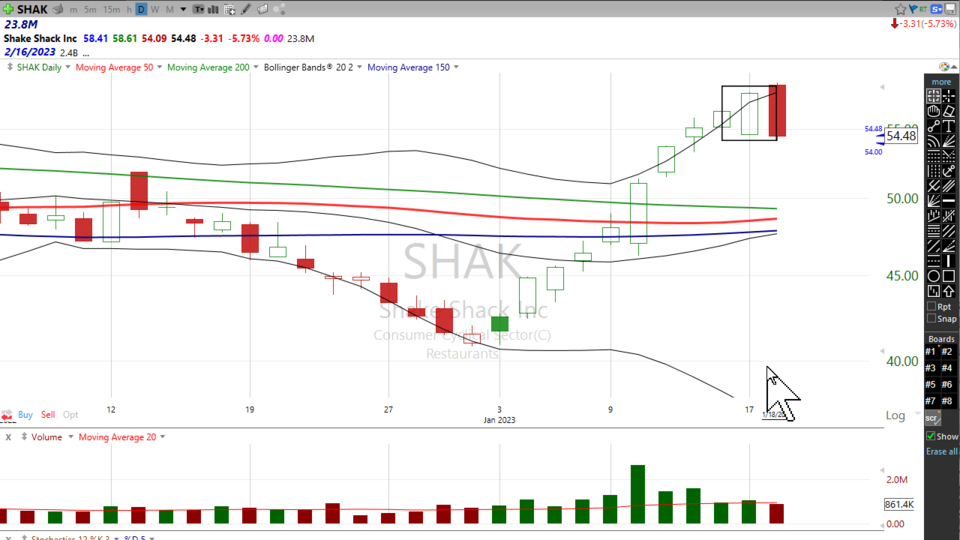Open the chart text style icon
Screen dimensions: 960x540
pos(198,9)
